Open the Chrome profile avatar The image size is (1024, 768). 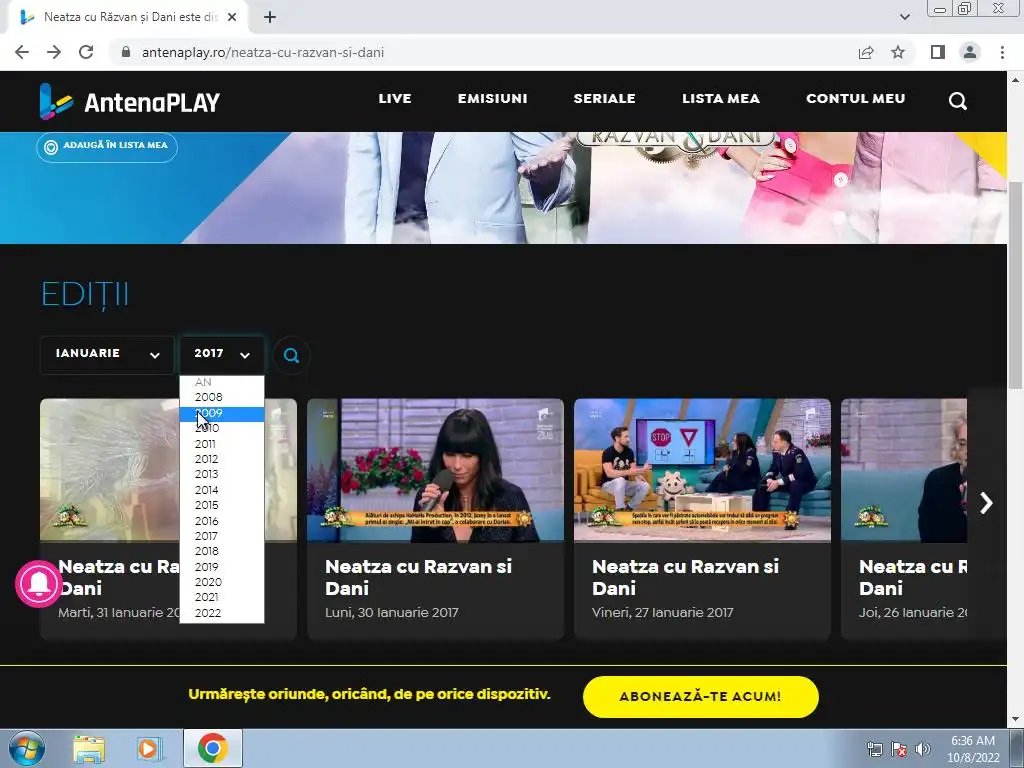click(x=970, y=52)
